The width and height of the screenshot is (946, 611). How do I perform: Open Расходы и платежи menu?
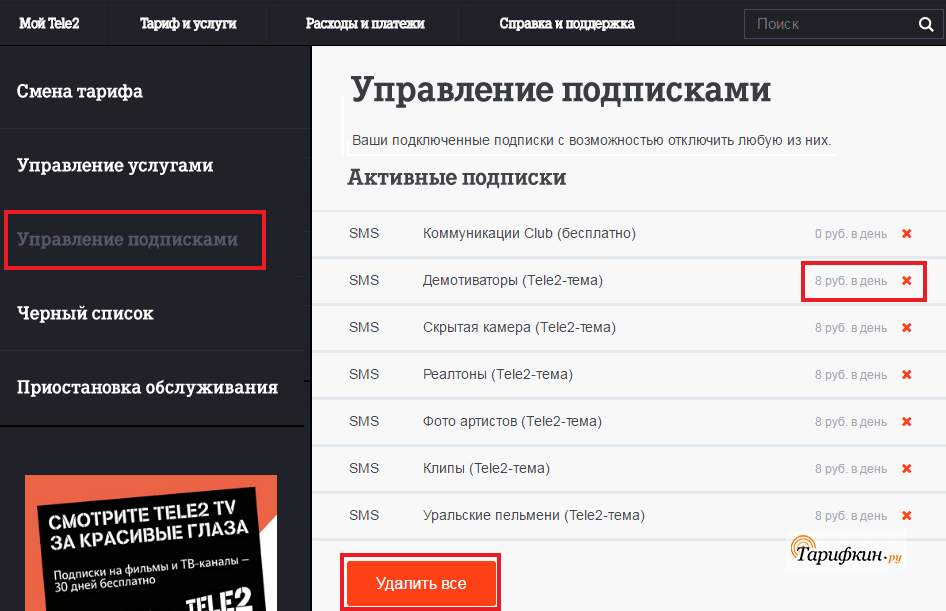tap(365, 24)
